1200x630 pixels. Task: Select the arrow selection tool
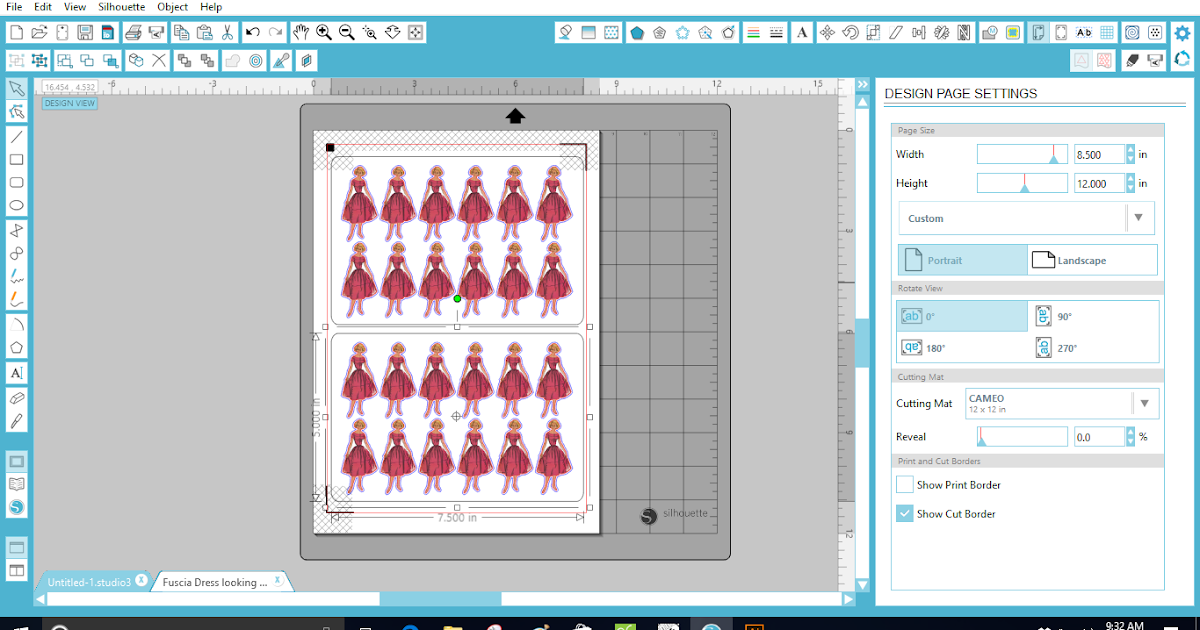(x=17, y=89)
